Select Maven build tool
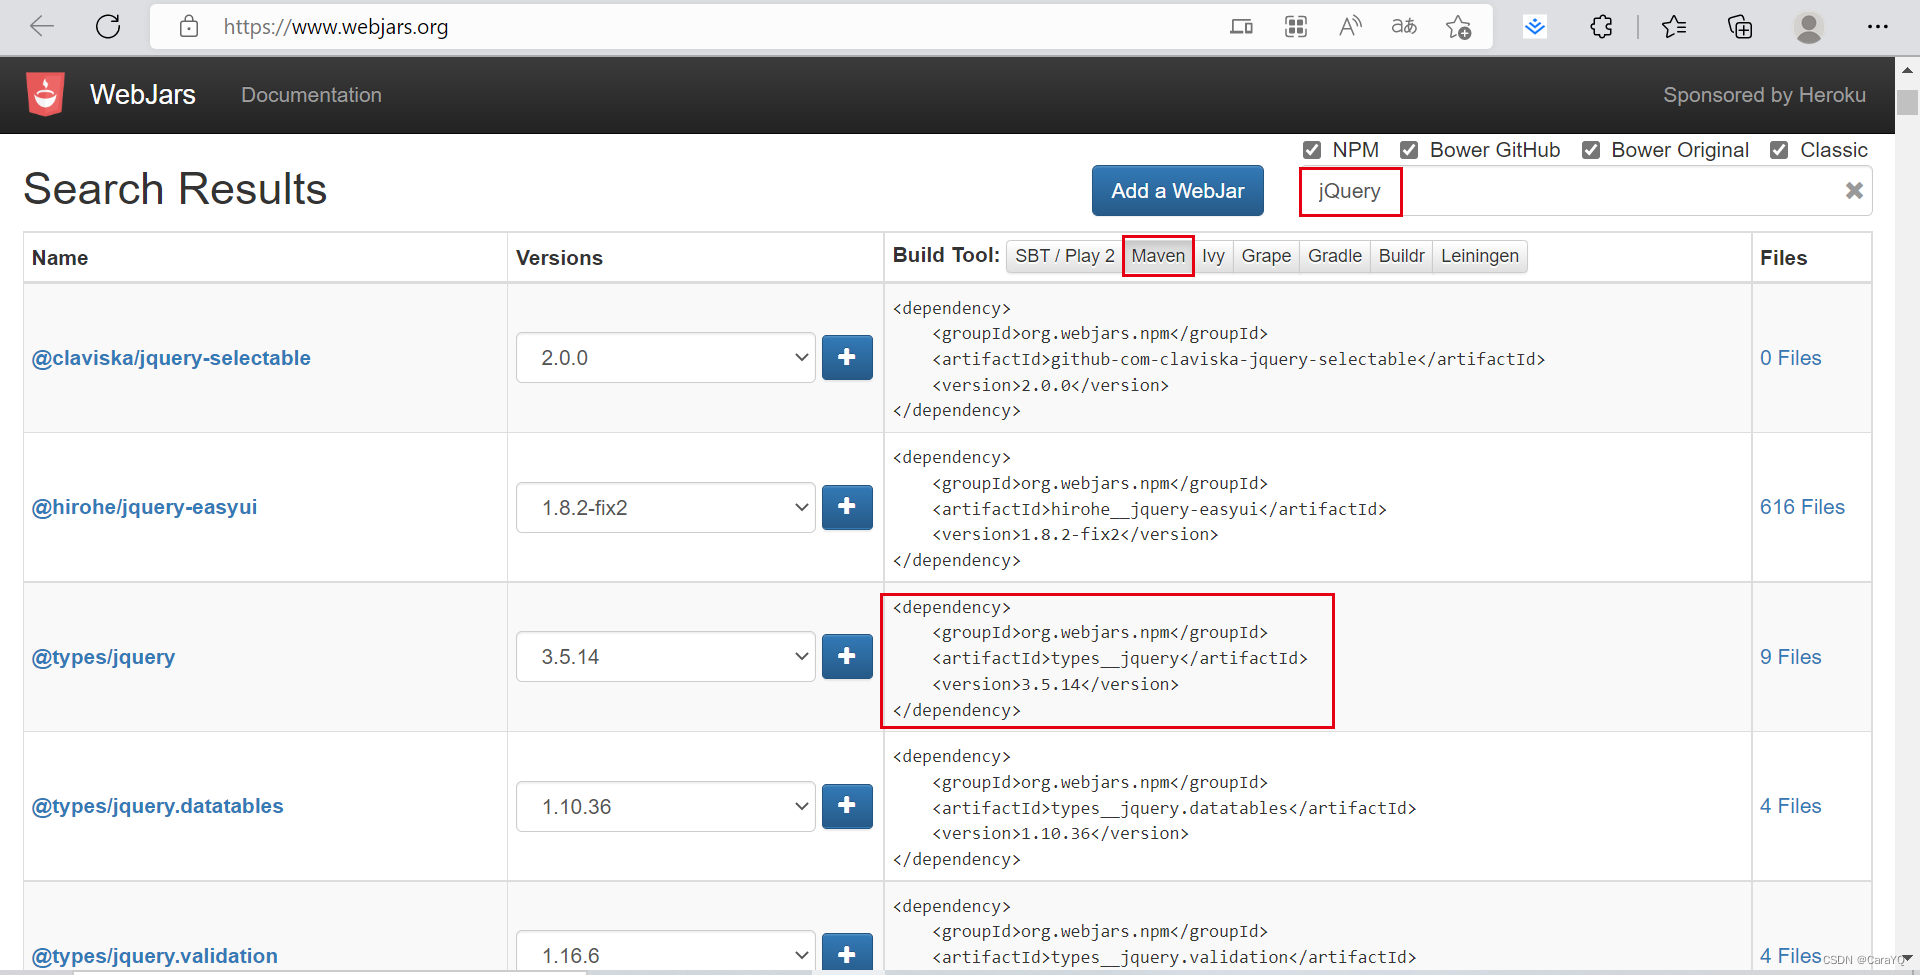The height and width of the screenshot is (975, 1920). coord(1158,256)
